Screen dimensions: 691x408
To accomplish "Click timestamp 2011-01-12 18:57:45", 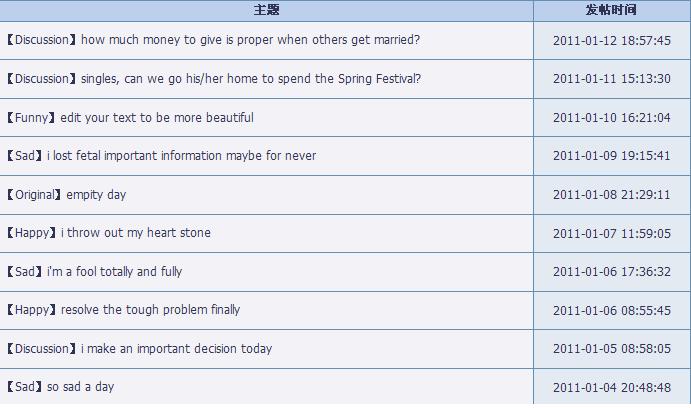I will click(x=611, y=40).
